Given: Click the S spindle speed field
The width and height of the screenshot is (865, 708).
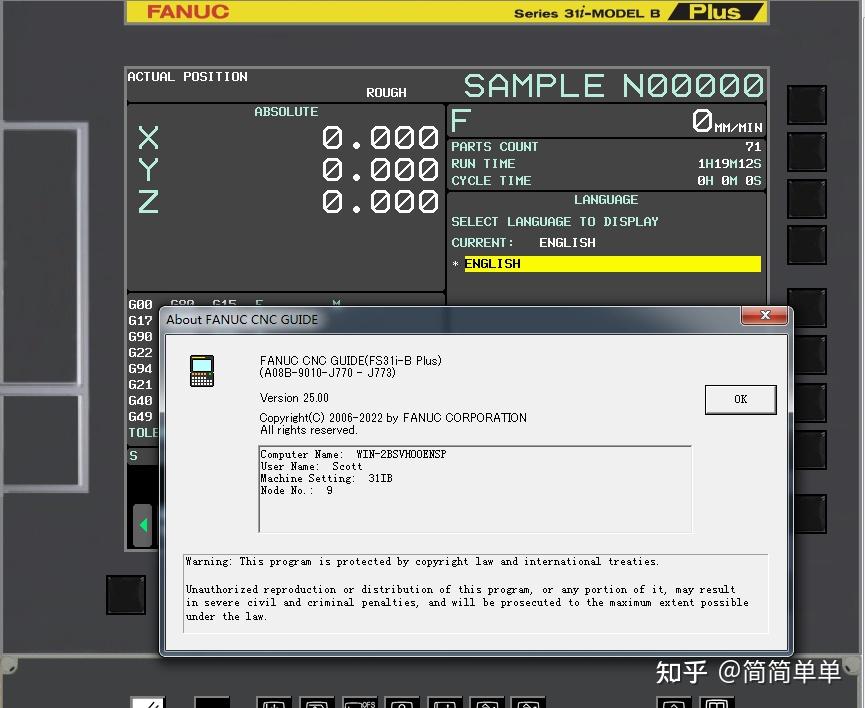Looking at the screenshot, I should pos(133,455).
